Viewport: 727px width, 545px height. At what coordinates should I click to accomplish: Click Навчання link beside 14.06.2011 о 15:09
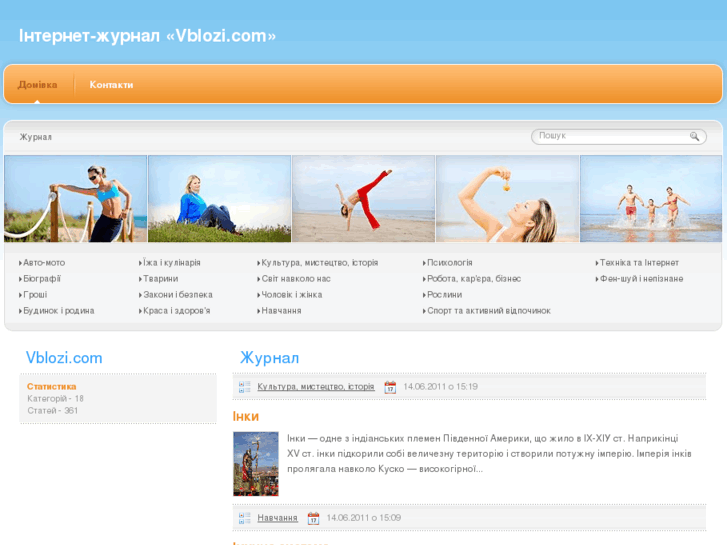pyautogui.click(x=277, y=518)
